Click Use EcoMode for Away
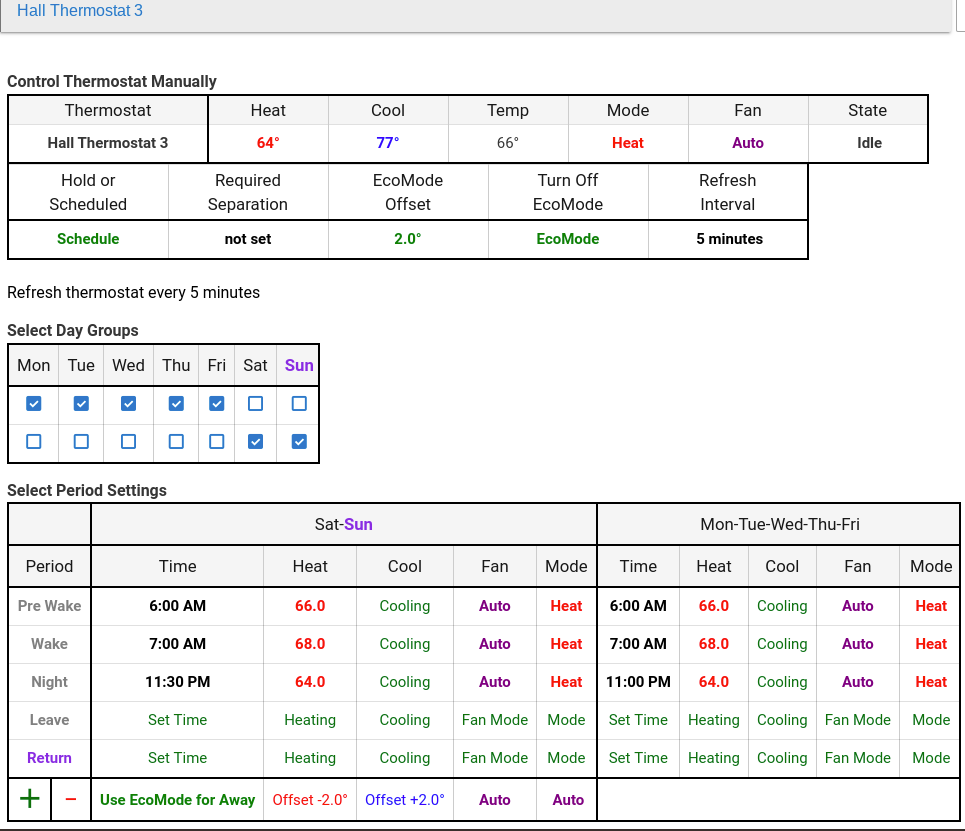965x831 pixels. tap(177, 799)
